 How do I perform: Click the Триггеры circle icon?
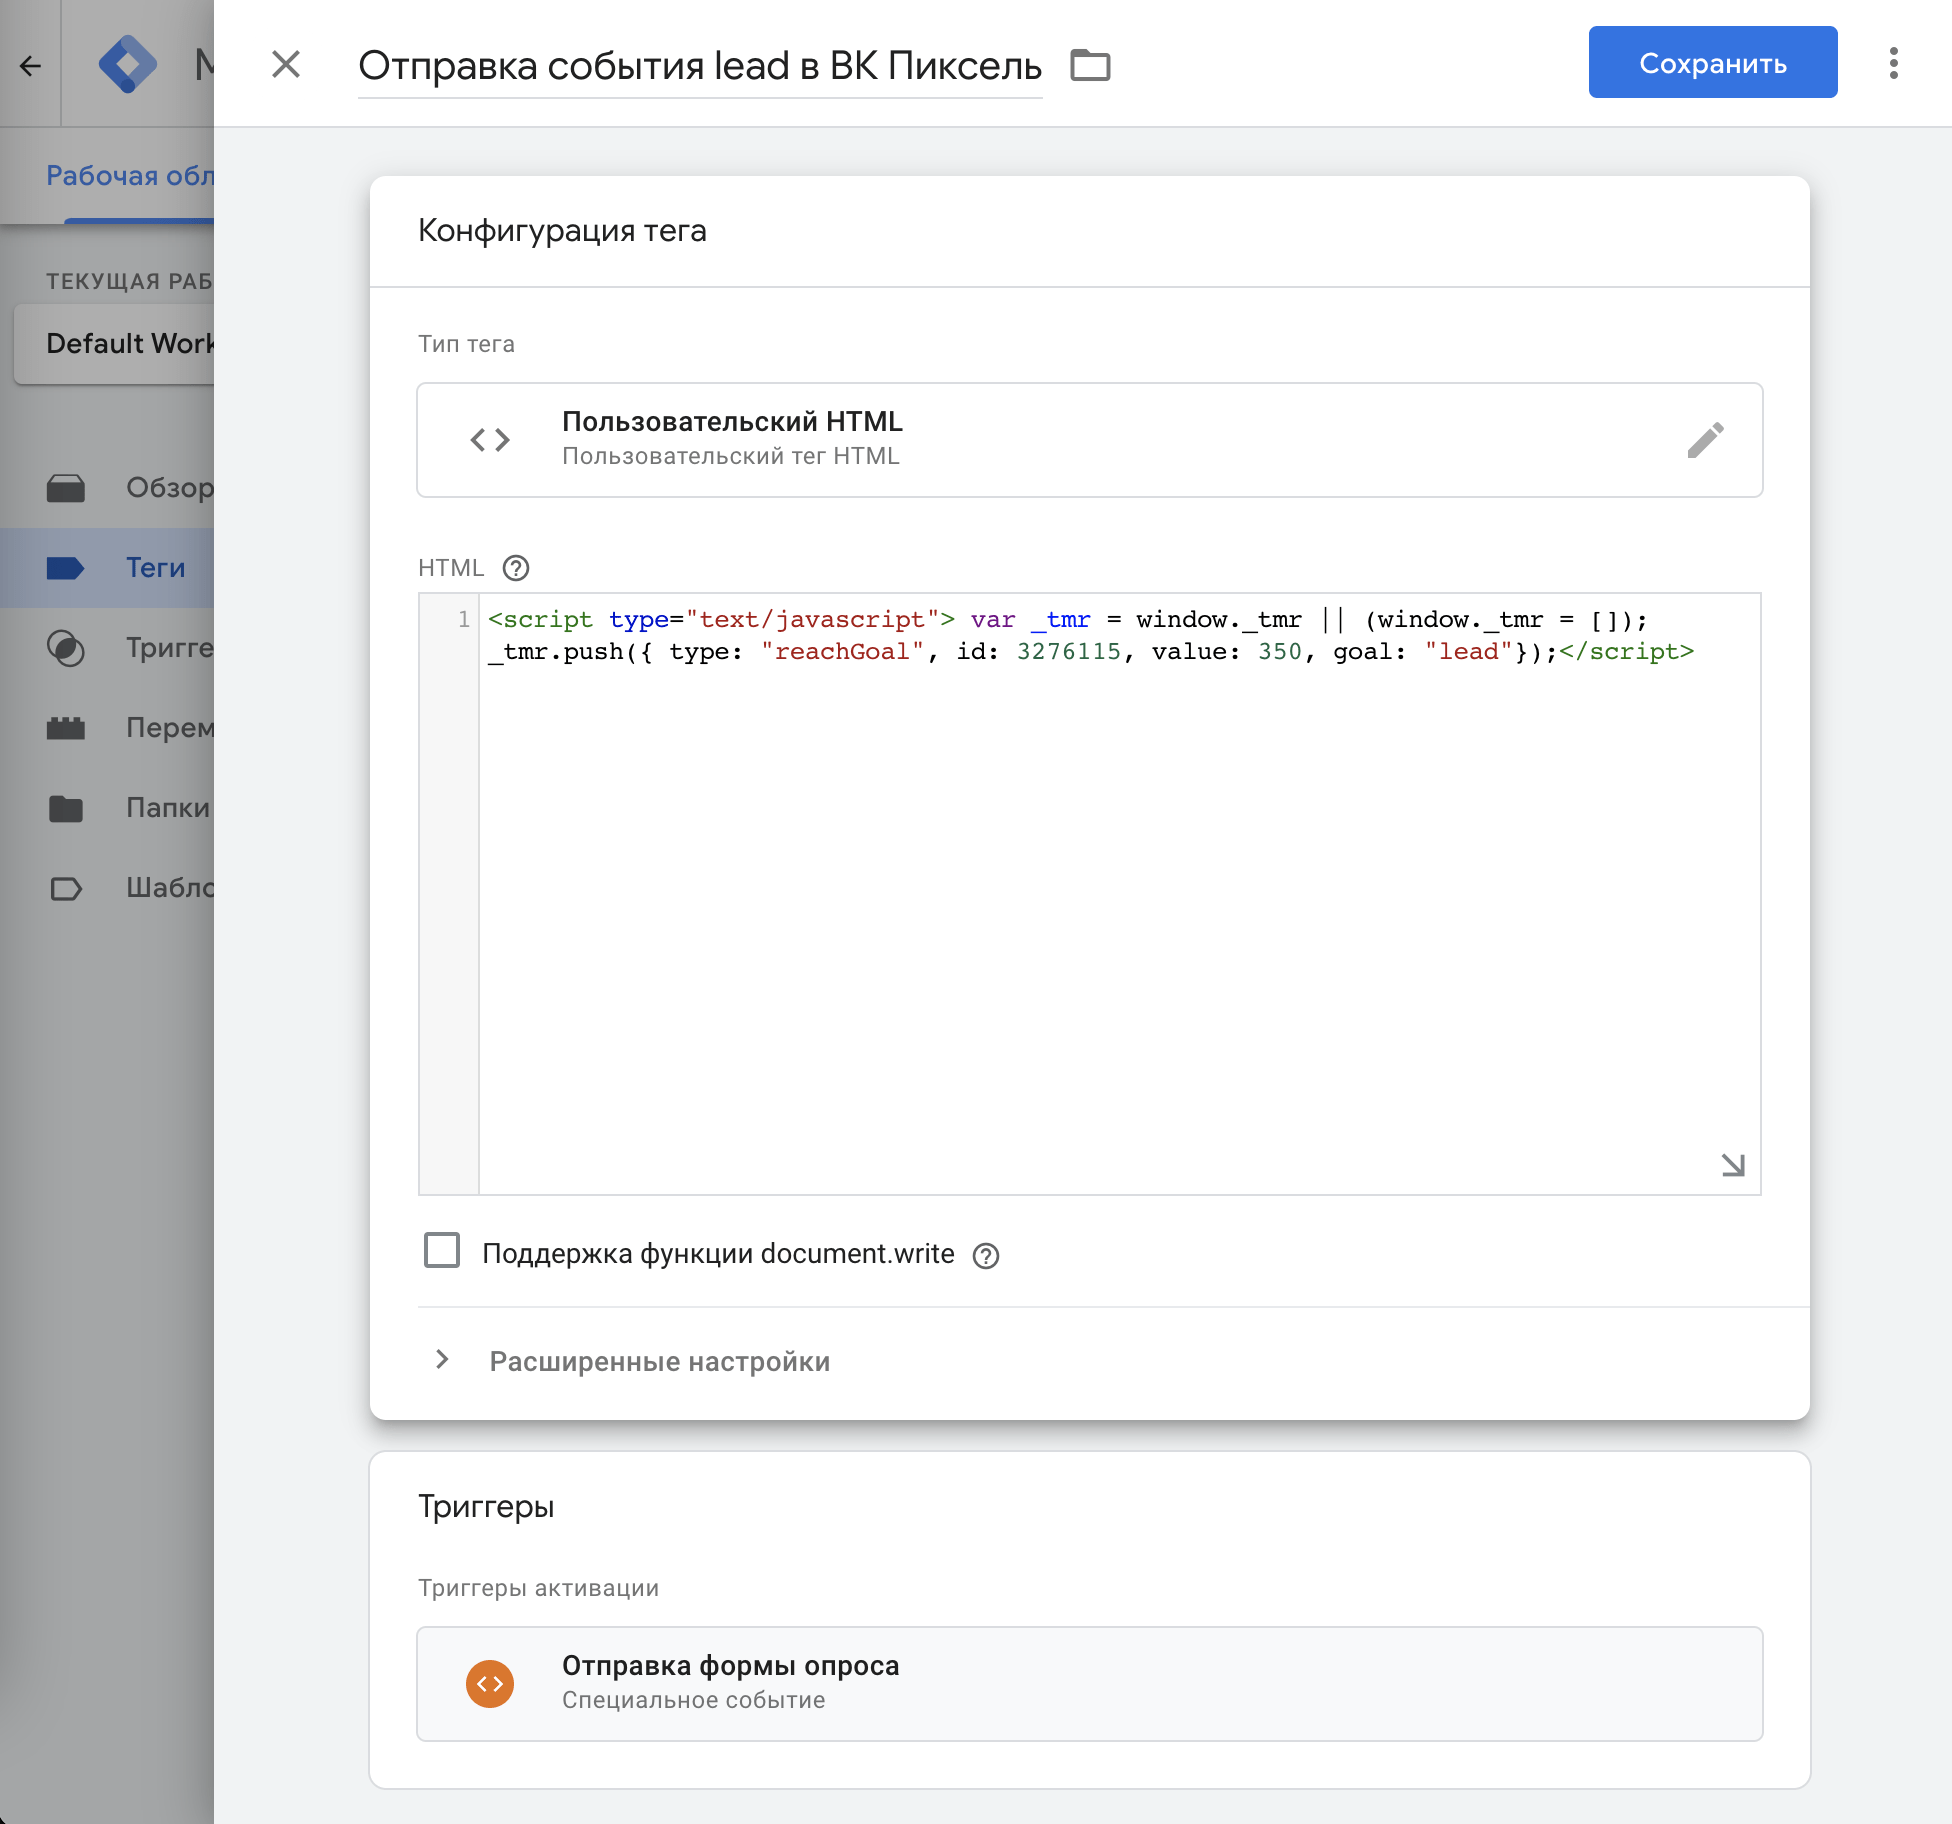pyautogui.click(x=66, y=648)
